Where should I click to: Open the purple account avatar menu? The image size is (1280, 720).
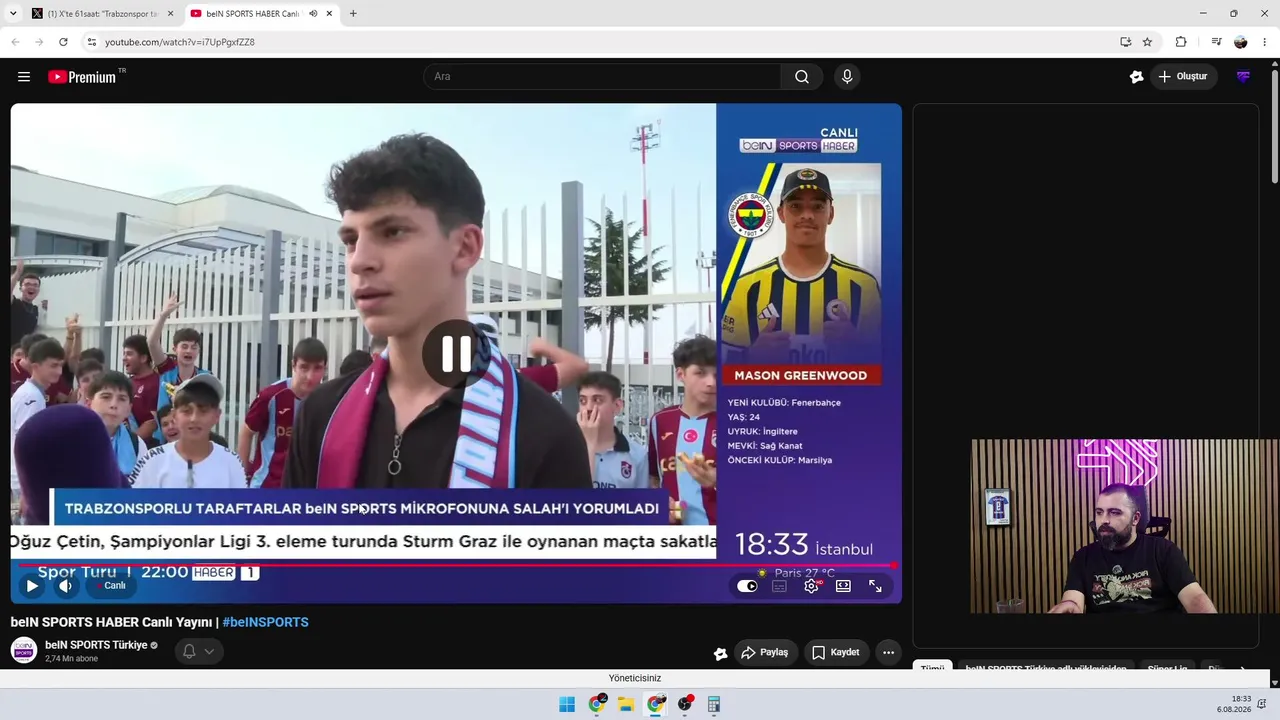coord(1243,77)
